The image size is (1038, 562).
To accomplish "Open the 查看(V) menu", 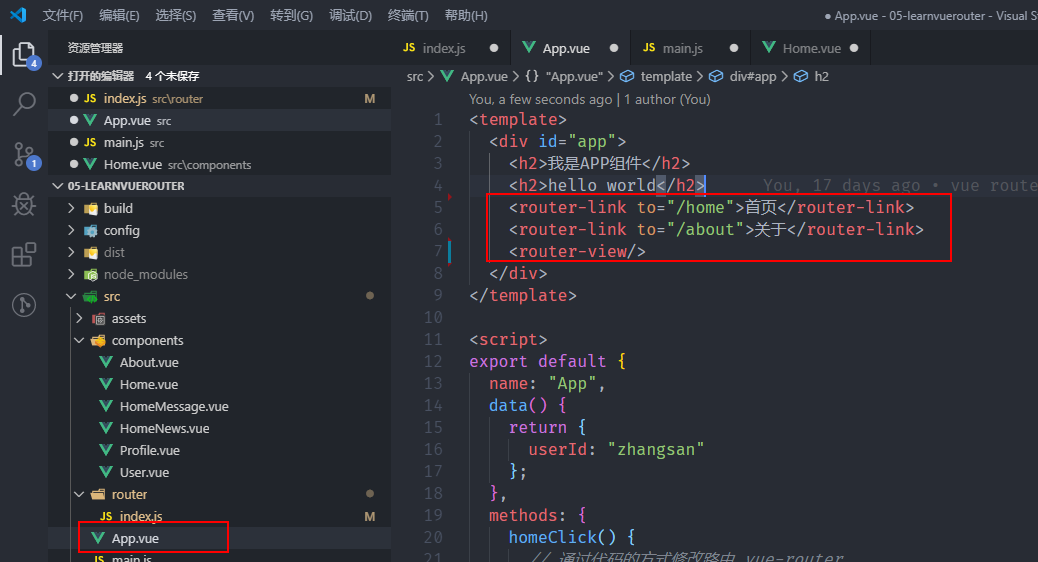I will (x=233, y=15).
